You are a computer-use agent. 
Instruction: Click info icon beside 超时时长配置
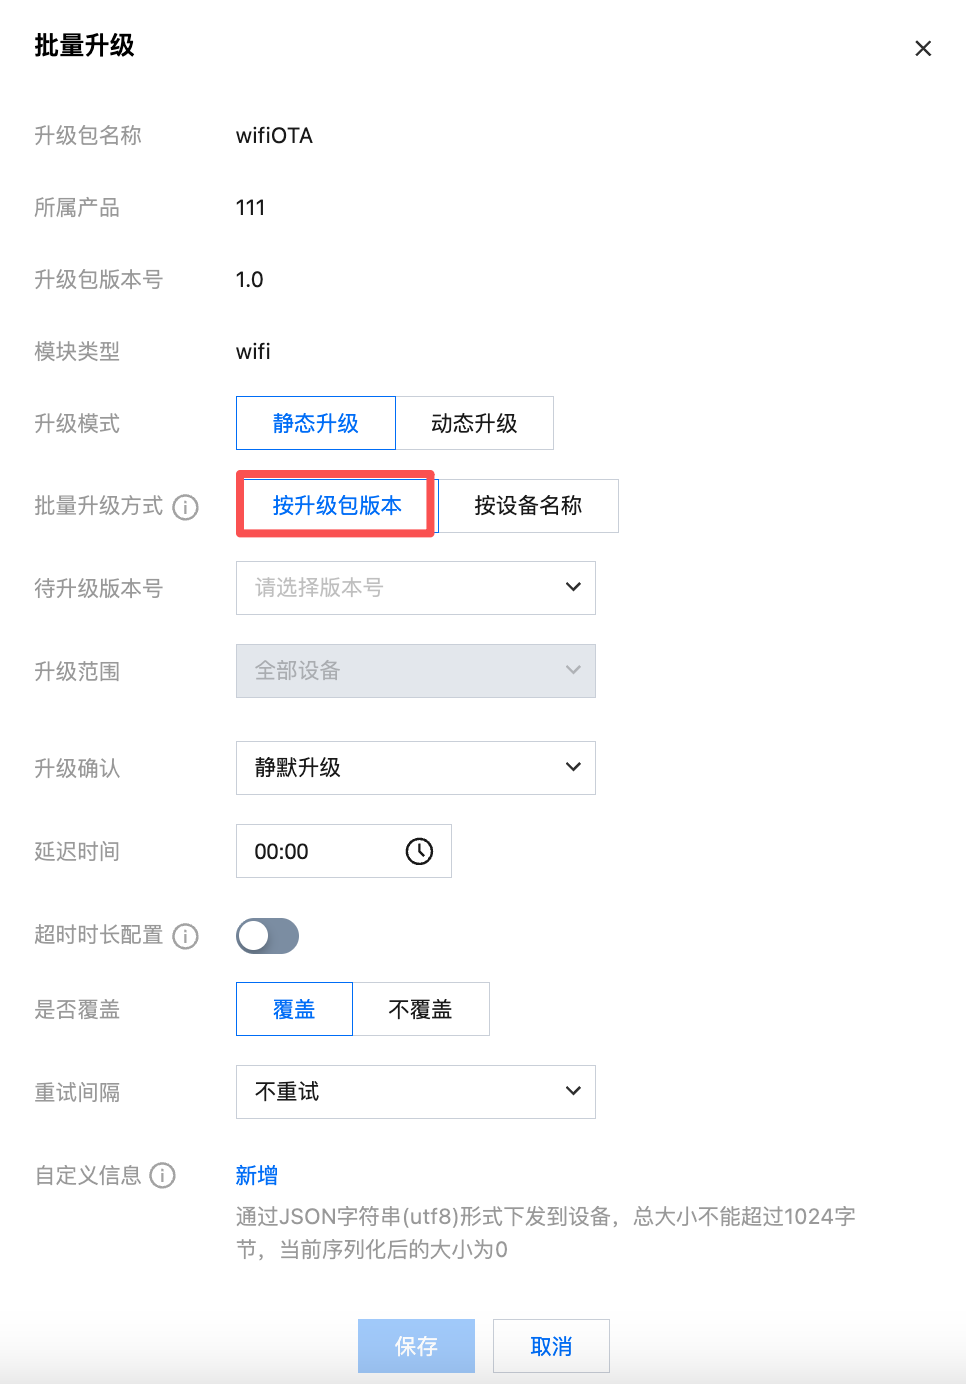[x=186, y=936]
